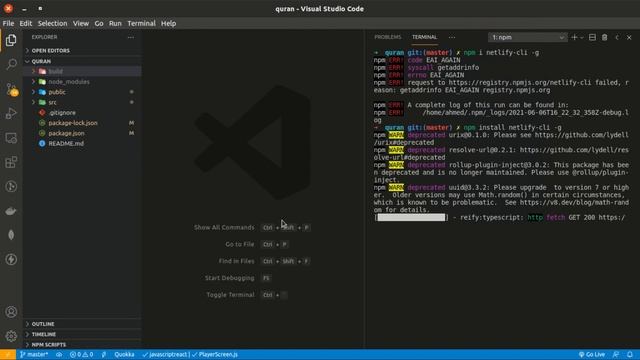Click Go Live in status bar

592,354
